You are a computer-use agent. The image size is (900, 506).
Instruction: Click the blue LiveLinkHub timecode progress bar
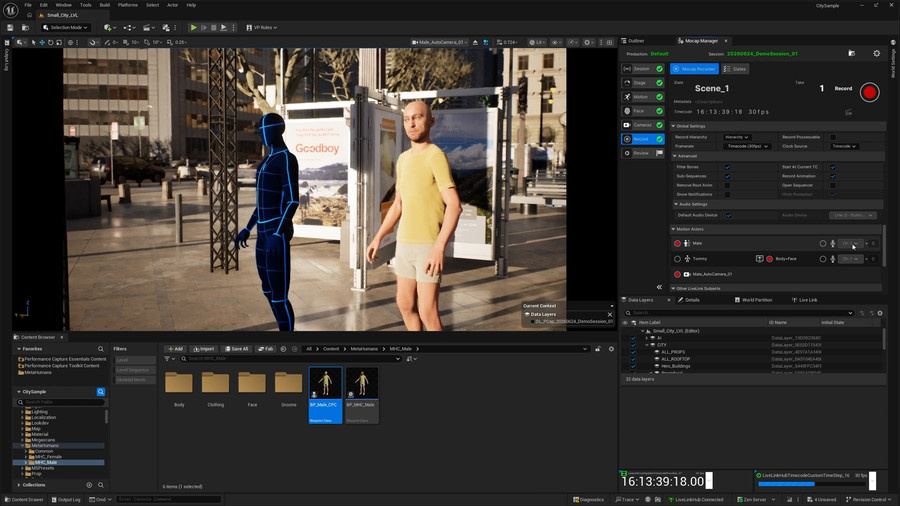tap(786, 484)
